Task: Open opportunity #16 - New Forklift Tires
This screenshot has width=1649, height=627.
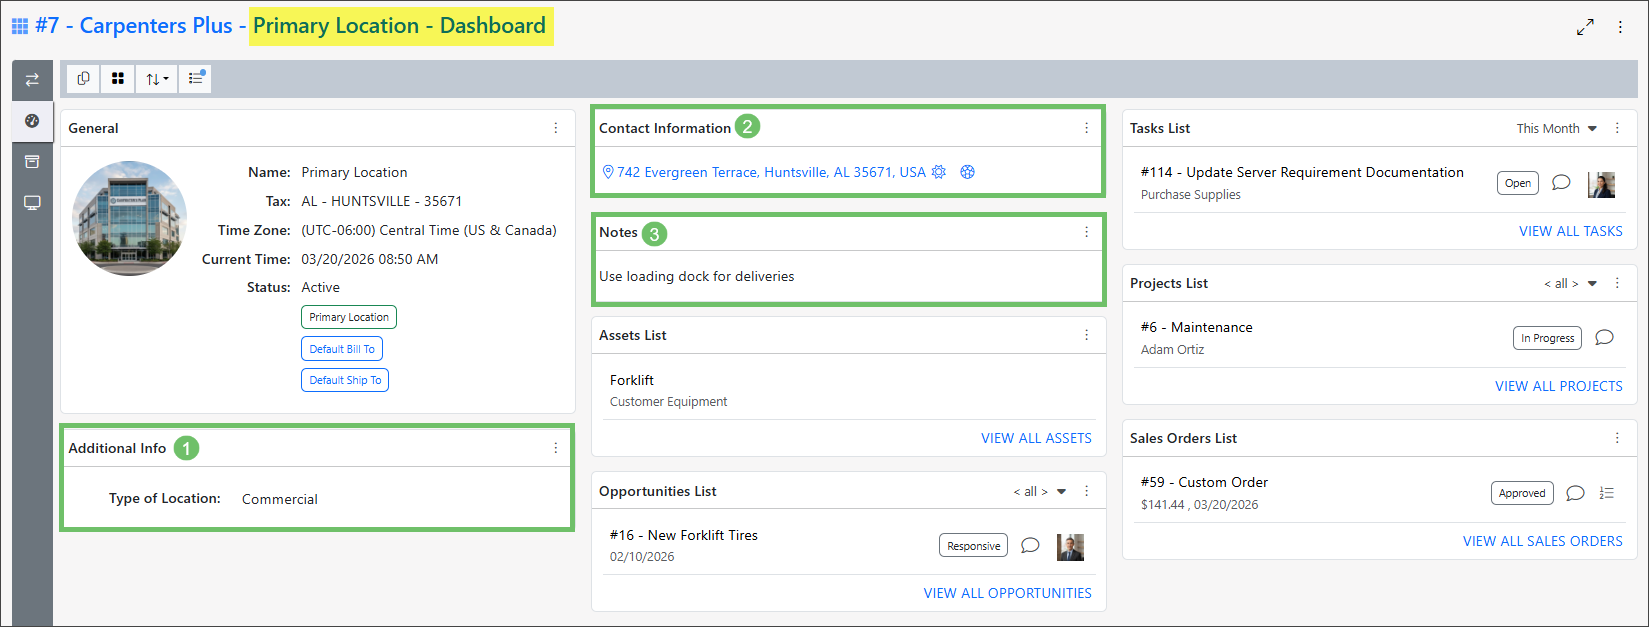Action: coord(684,535)
